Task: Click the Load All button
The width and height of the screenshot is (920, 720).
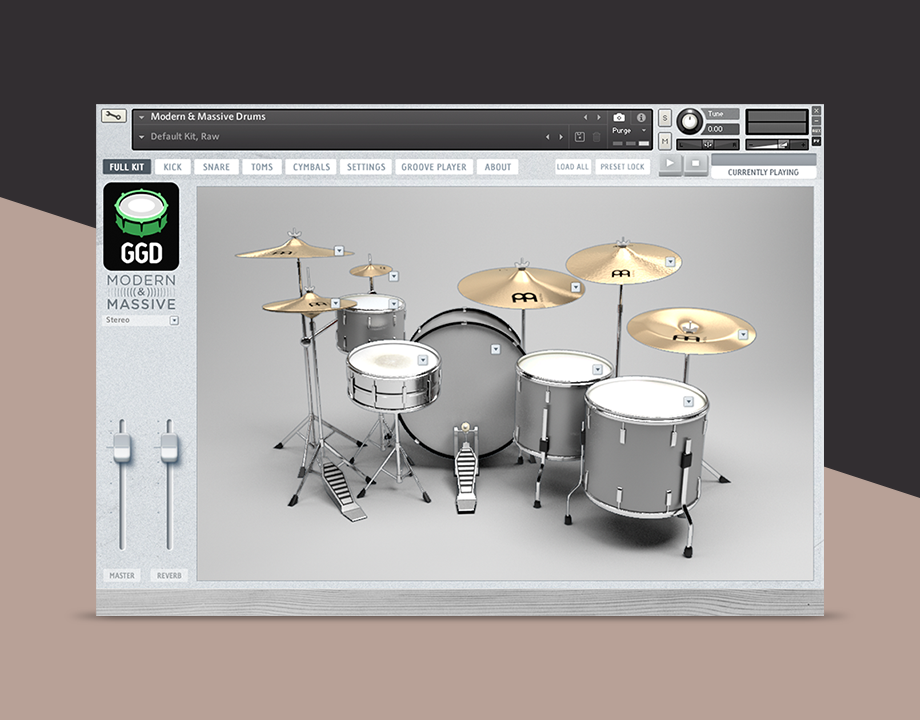Action: coord(573,167)
